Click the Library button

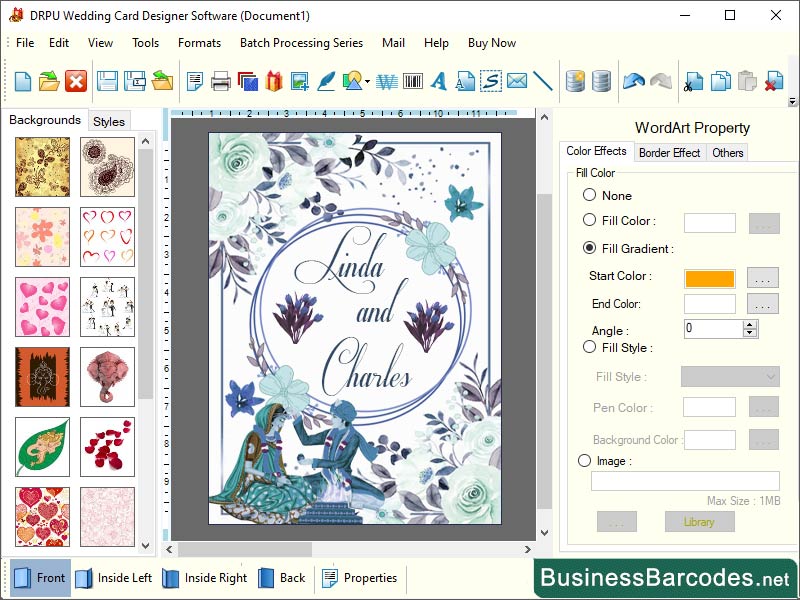point(699,521)
